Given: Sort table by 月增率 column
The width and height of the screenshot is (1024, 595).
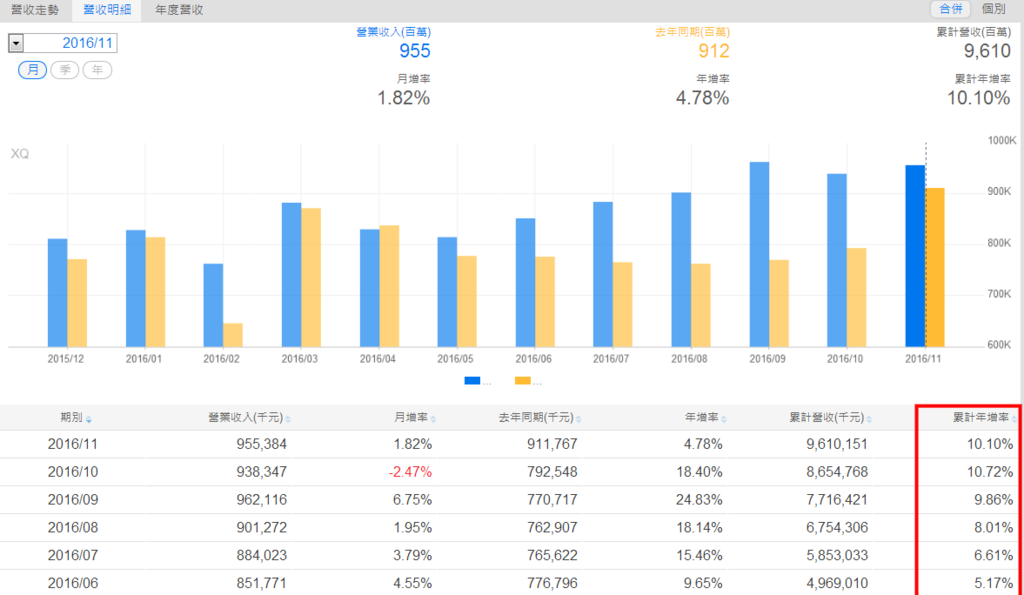Looking at the screenshot, I should pos(415,418).
